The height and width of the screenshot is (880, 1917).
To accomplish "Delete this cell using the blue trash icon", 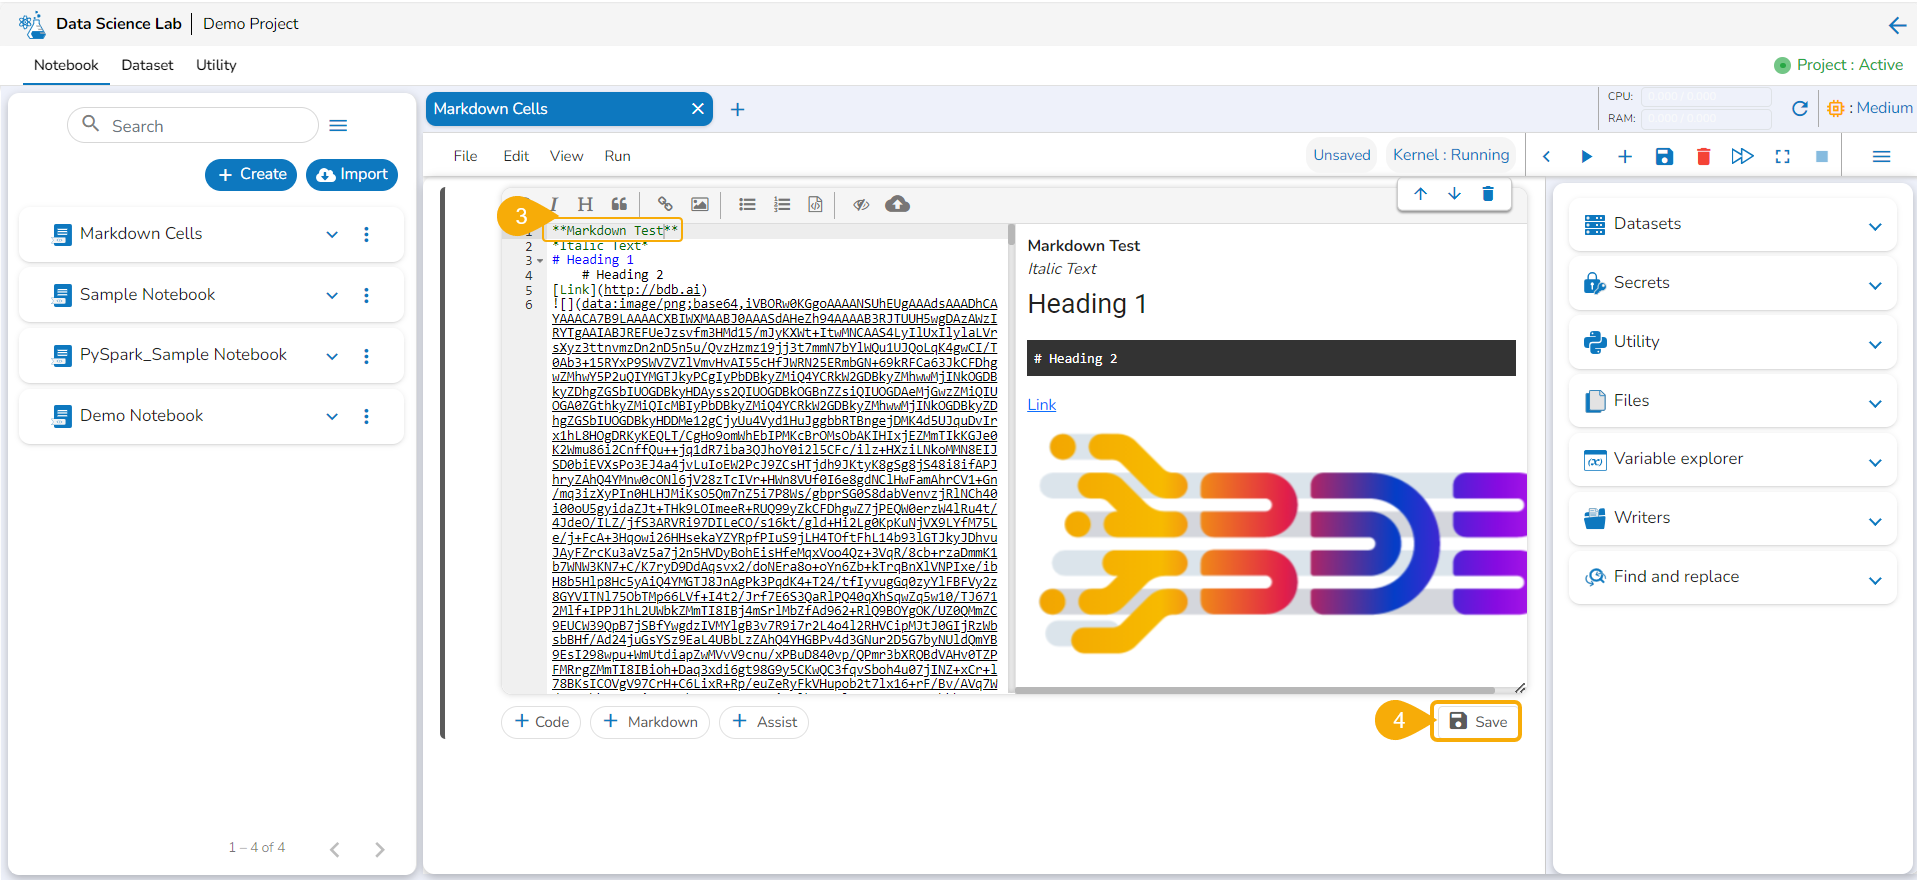I will coord(1488,194).
